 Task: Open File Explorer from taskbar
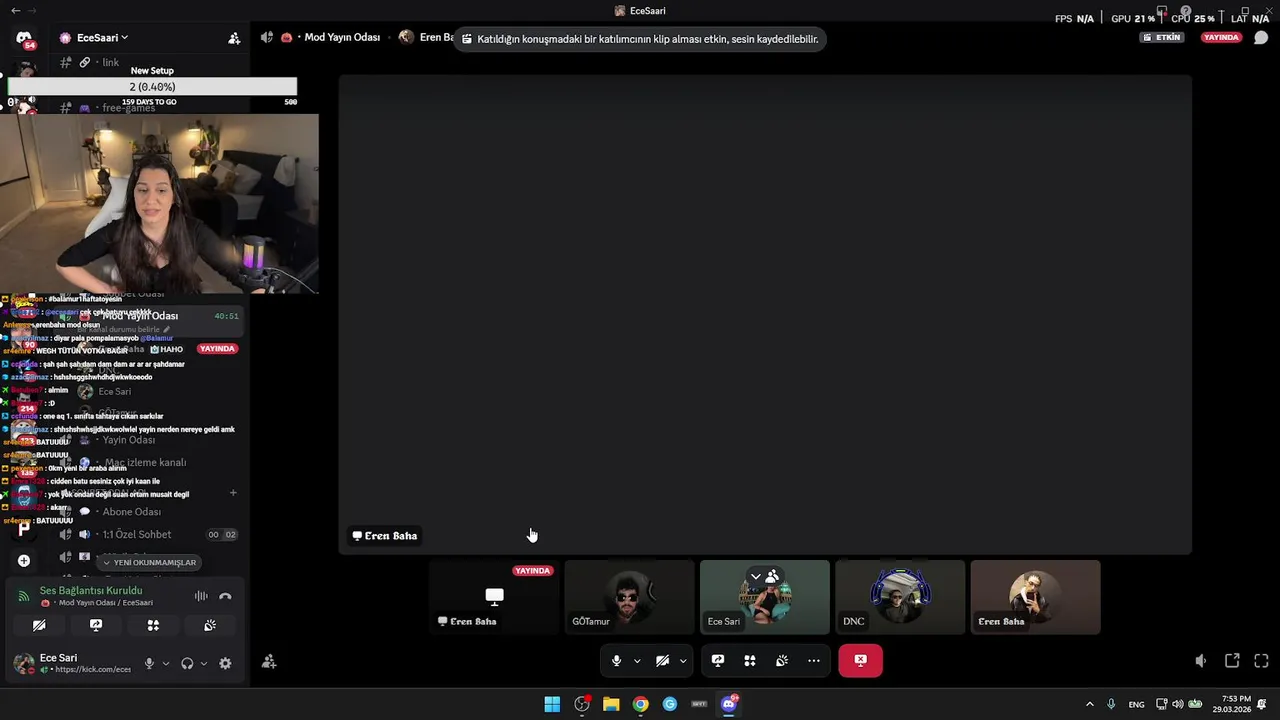(611, 704)
